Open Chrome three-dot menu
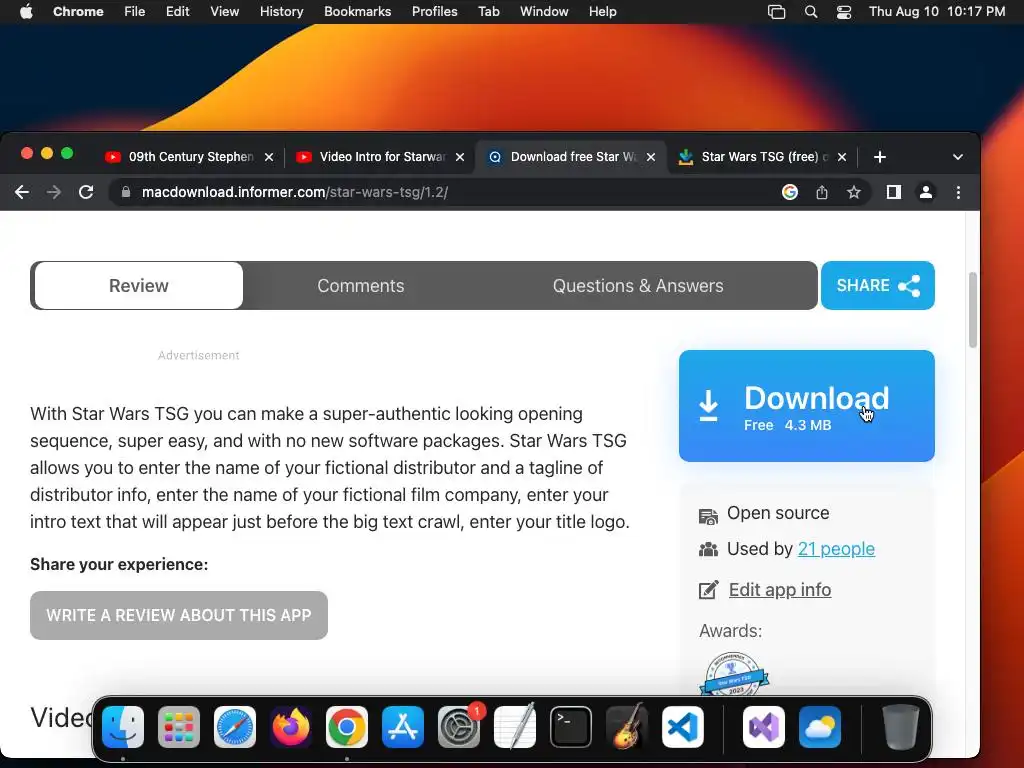This screenshot has height=768, width=1024. (958, 192)
